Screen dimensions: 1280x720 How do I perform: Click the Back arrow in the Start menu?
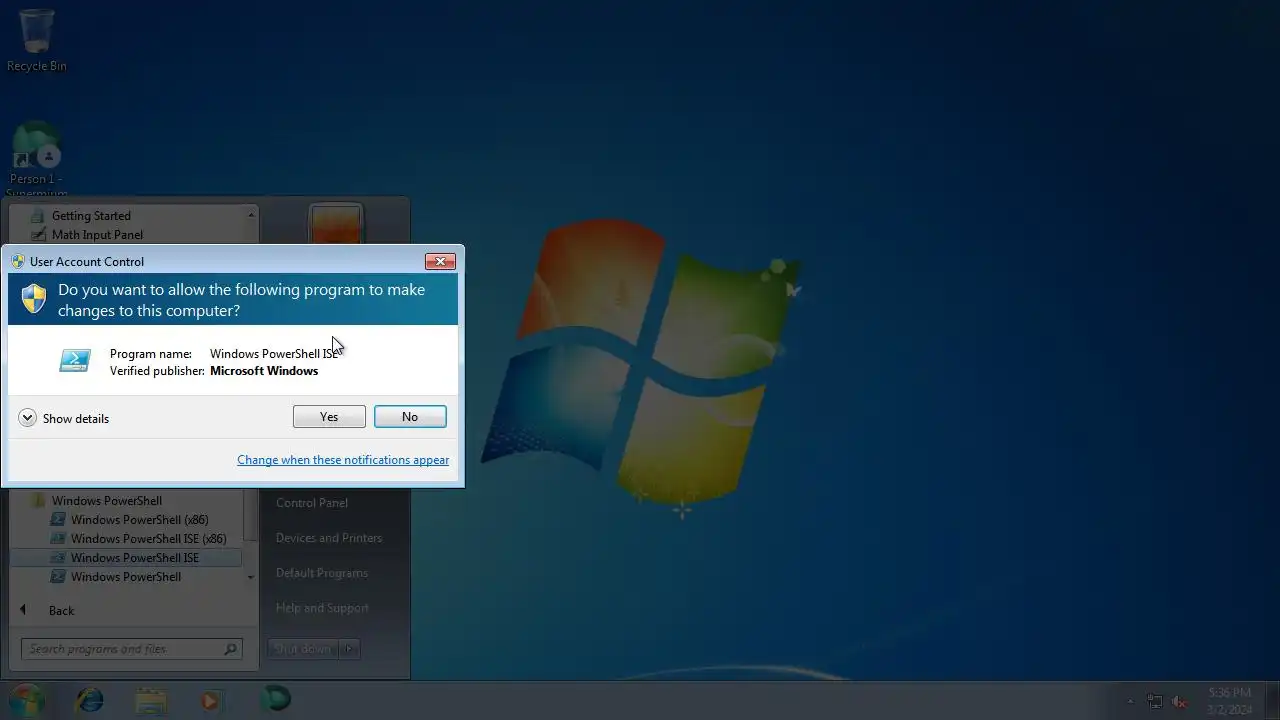[23, 610]
